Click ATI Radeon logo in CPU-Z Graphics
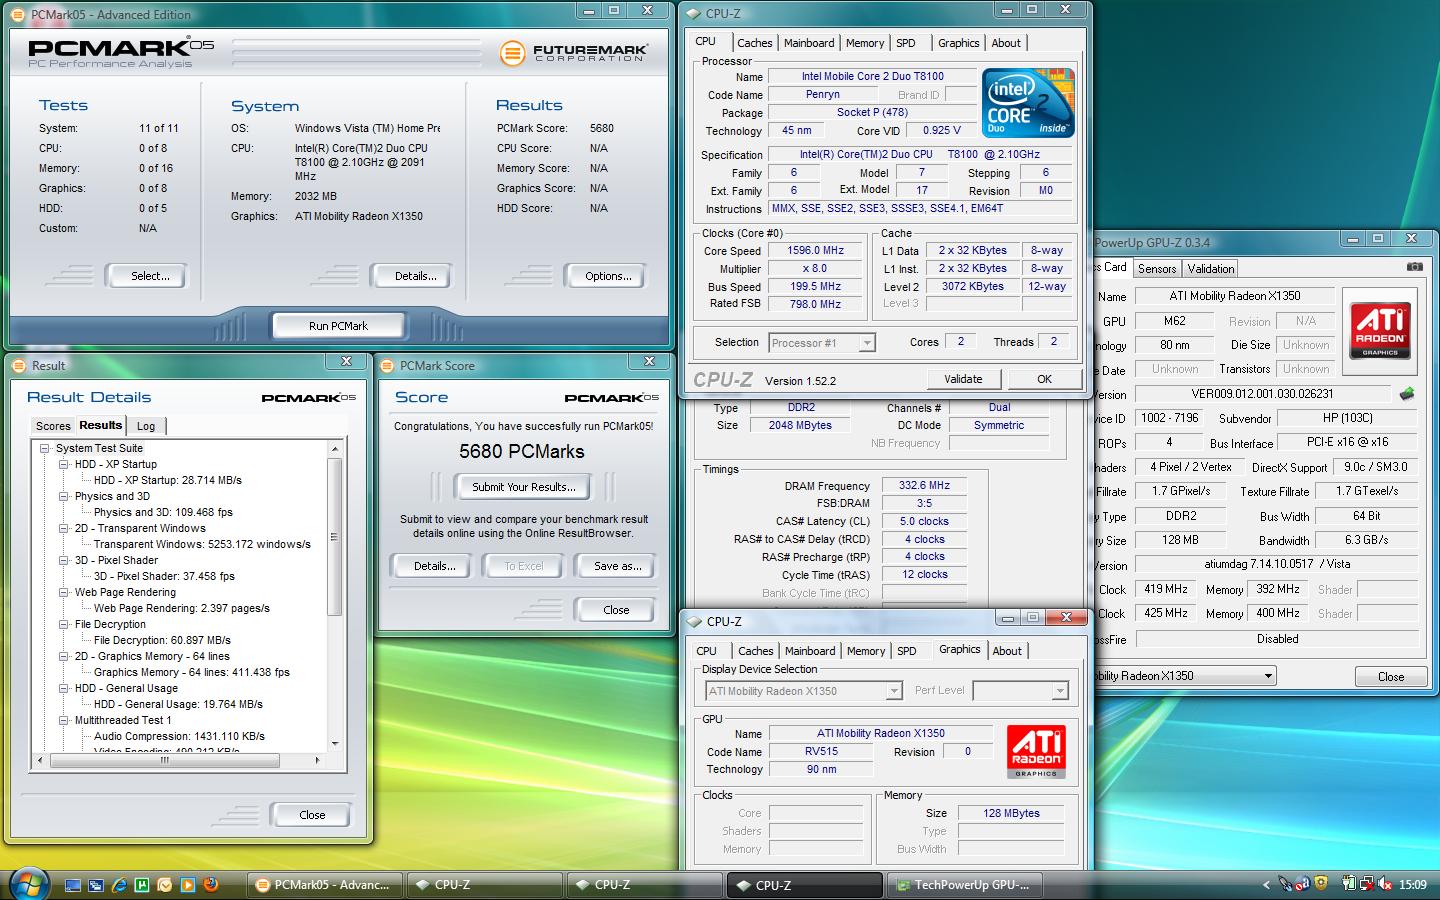1440x900 pixels. pos(1036,752)
